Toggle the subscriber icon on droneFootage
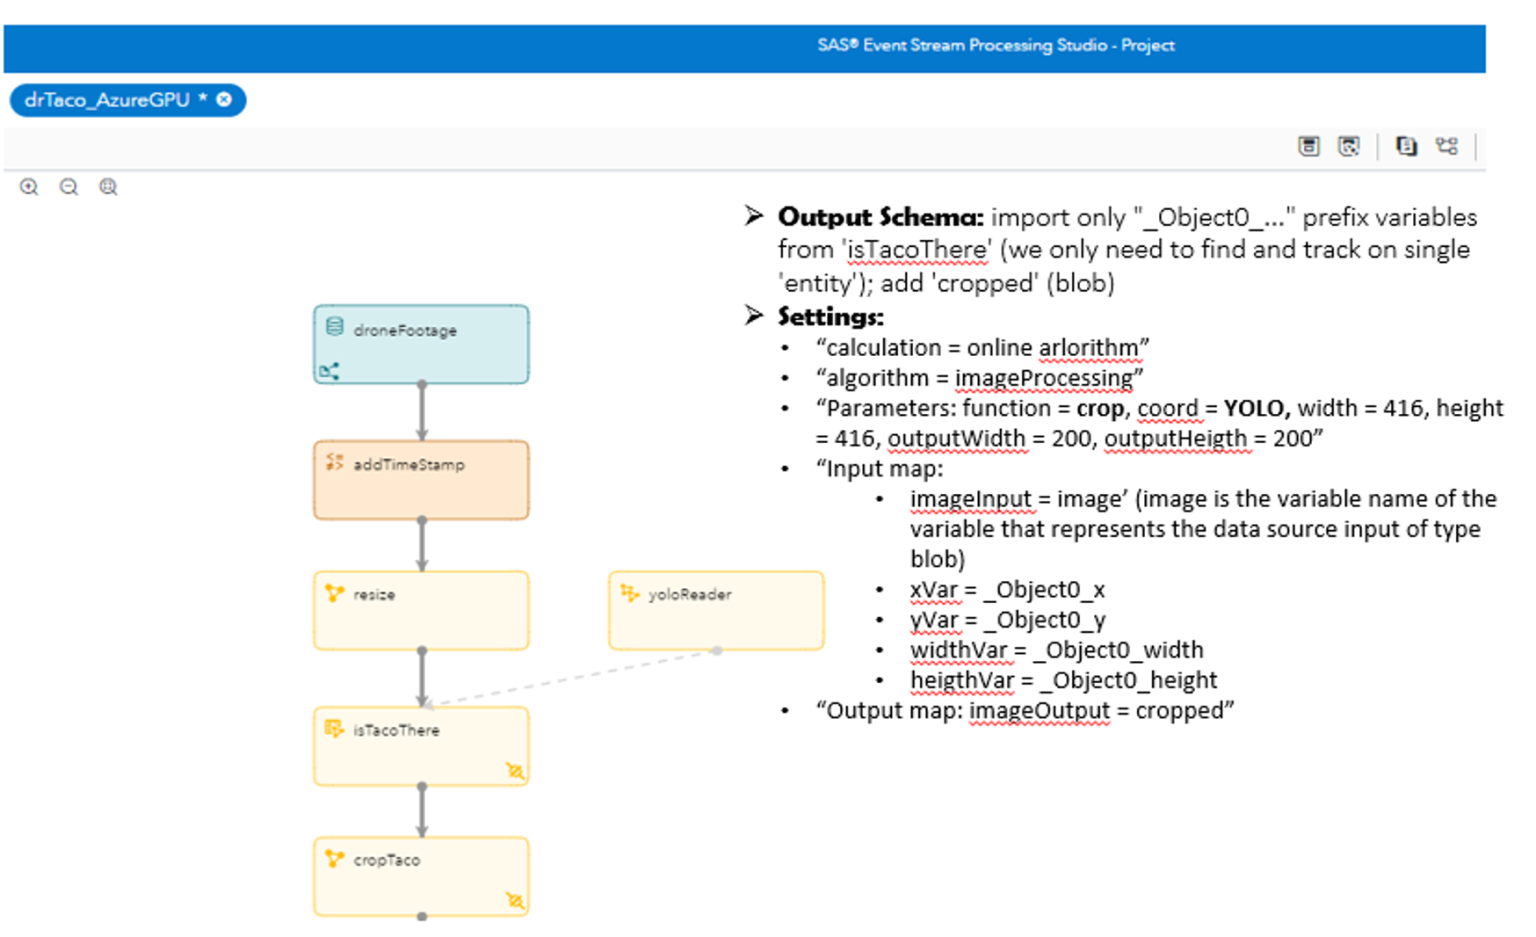This screenshot has width=1536, height=937. tap(327, 370)
